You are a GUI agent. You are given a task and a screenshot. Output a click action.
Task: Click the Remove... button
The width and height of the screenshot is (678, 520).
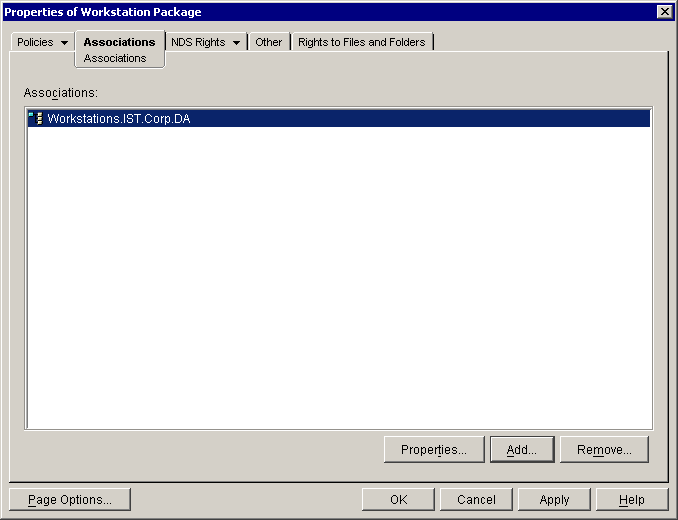pyautogui.click(x=604, y=450)
